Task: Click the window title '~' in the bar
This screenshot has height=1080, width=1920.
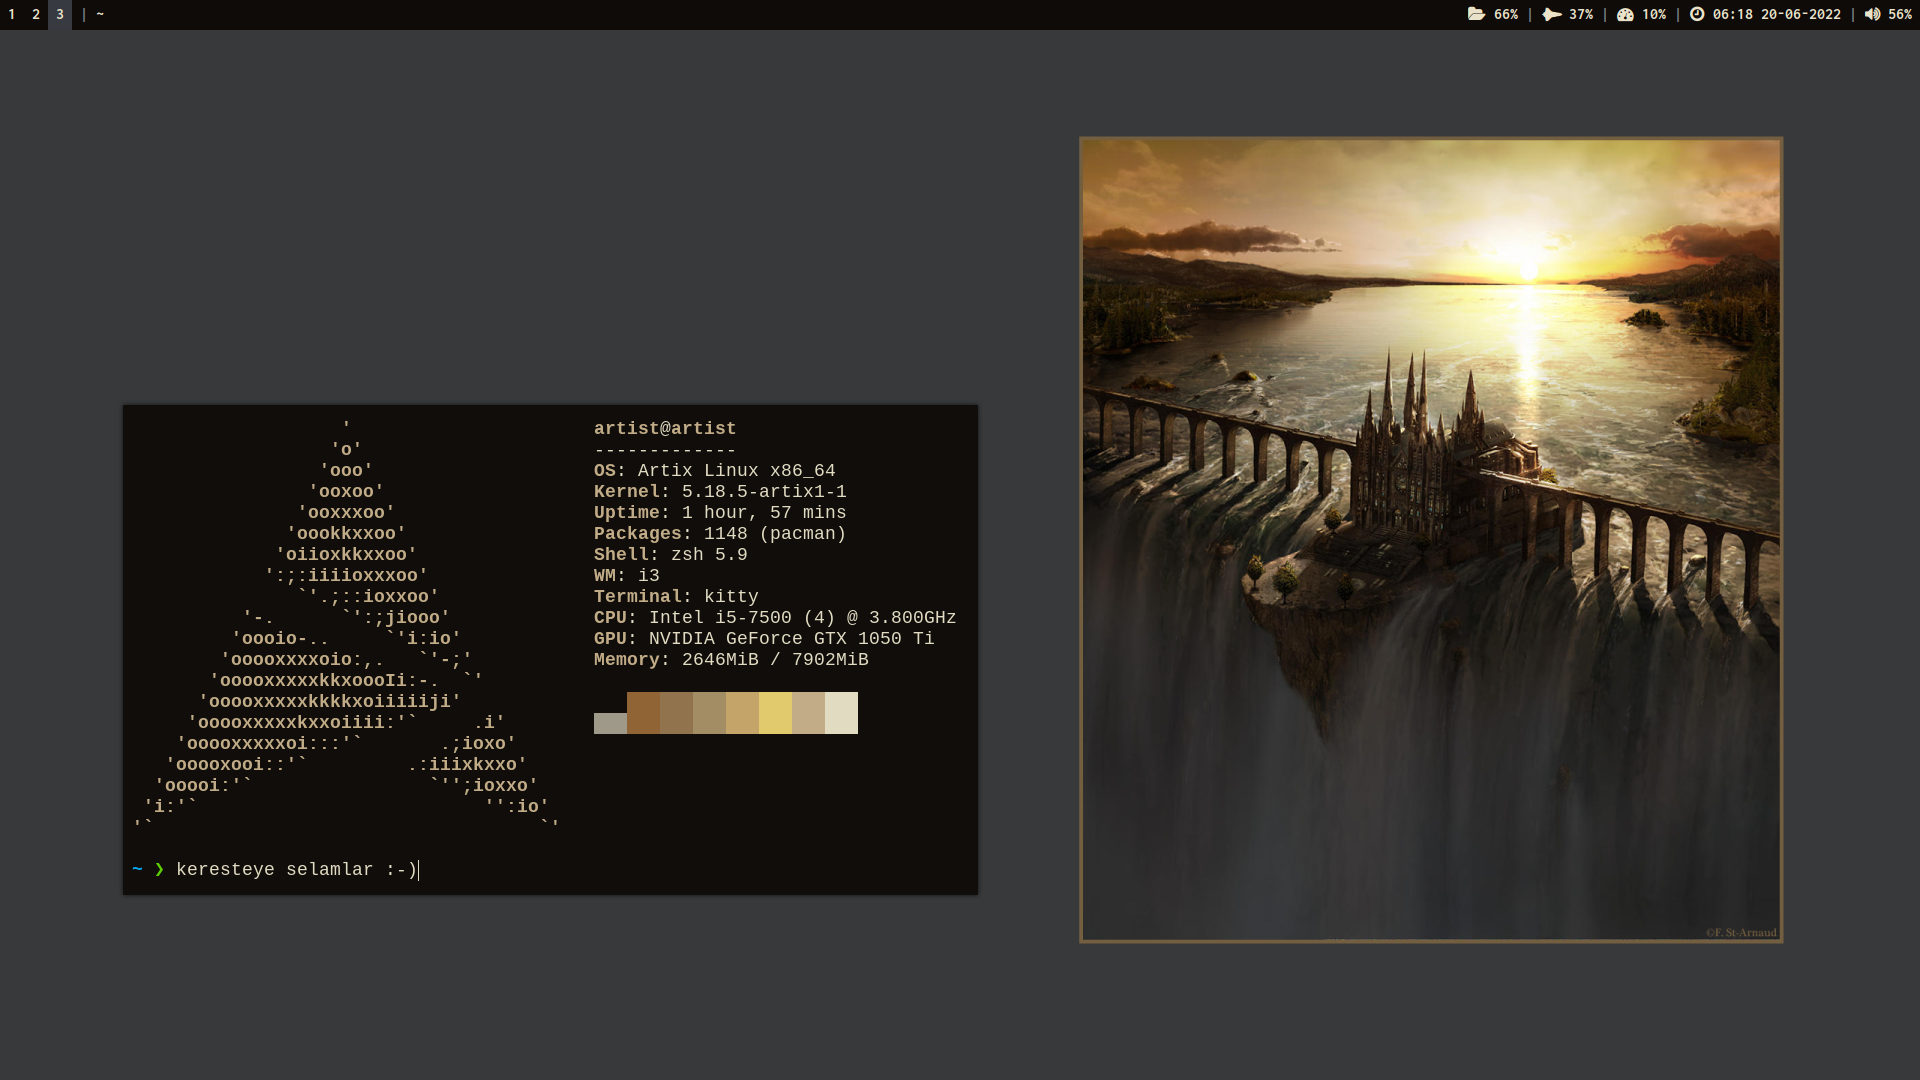Action: [x=100, y=14]
